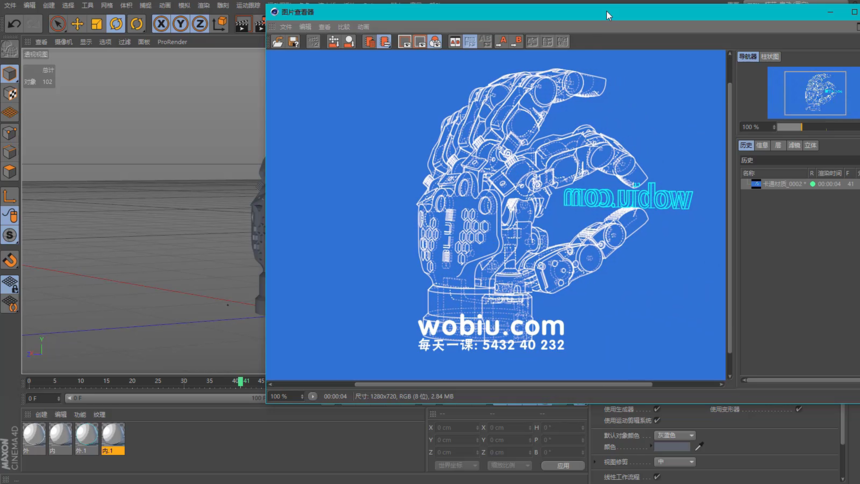Open the 默认对象颜色 dropdown
Viewport: 860px width, 484px height.
click(675, 435)
